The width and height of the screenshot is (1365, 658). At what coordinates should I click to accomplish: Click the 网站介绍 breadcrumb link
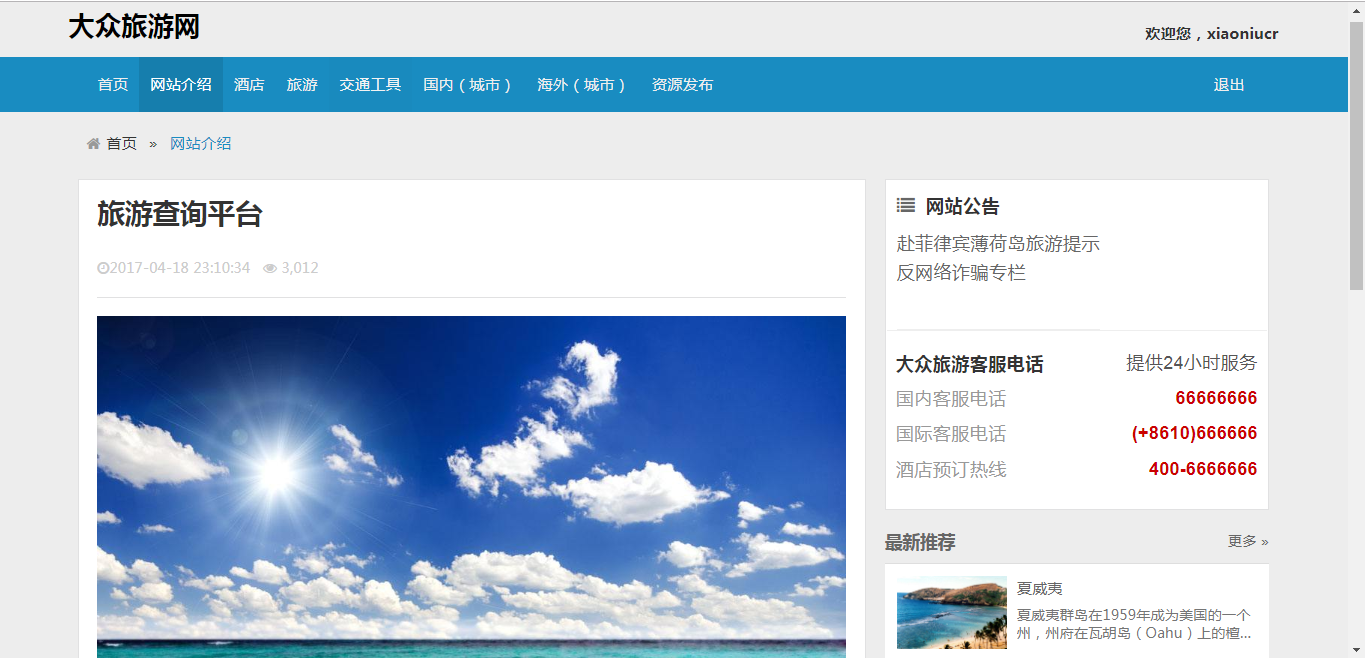200,144
